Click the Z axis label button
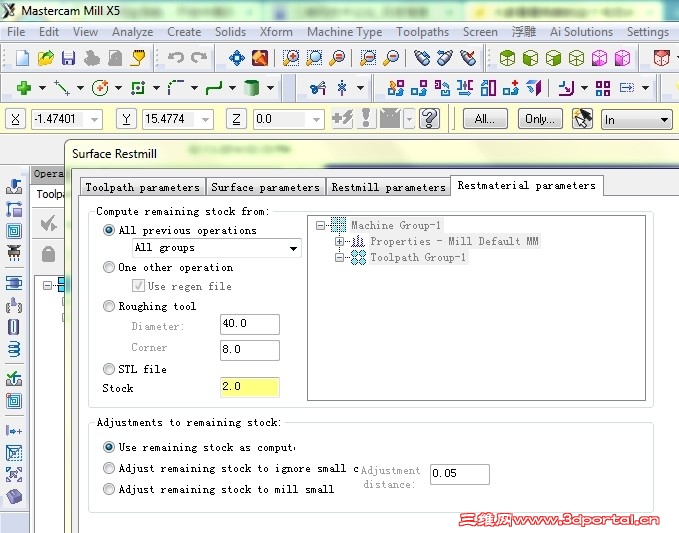This screenshot has height=533, width=679. (236, 119)
